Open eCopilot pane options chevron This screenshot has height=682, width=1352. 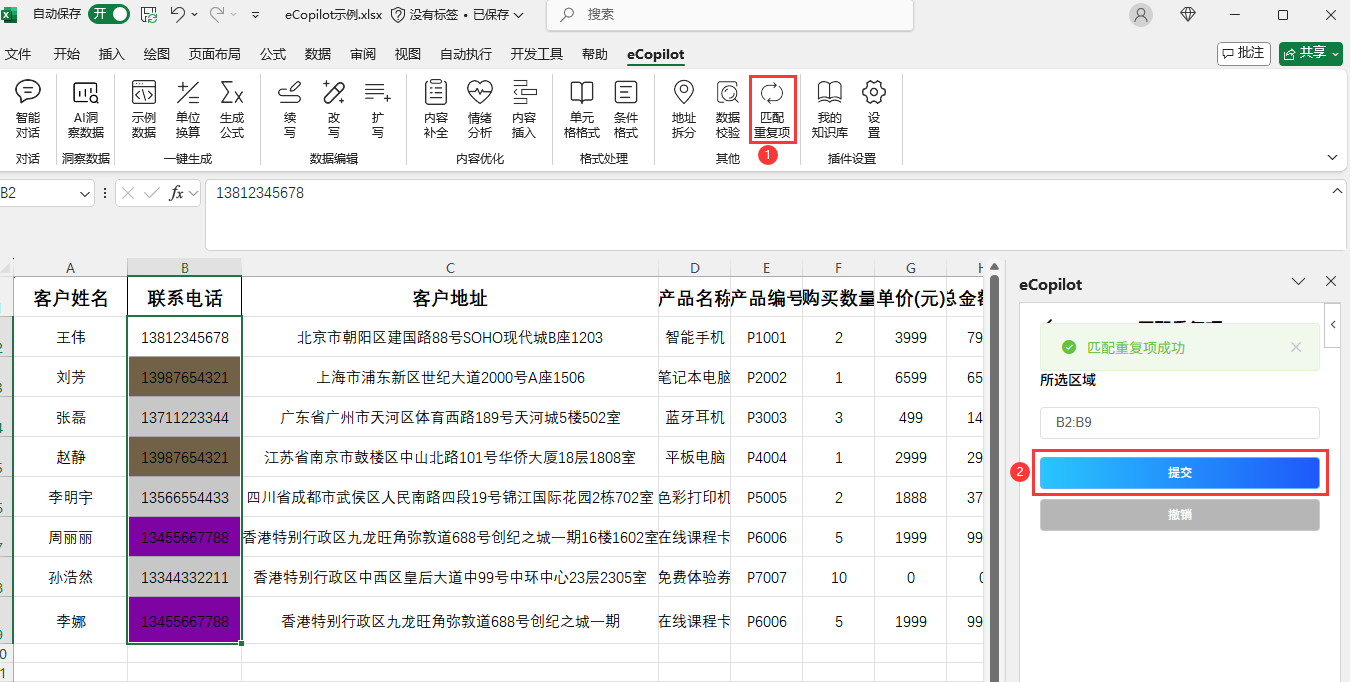(1299, 282)
